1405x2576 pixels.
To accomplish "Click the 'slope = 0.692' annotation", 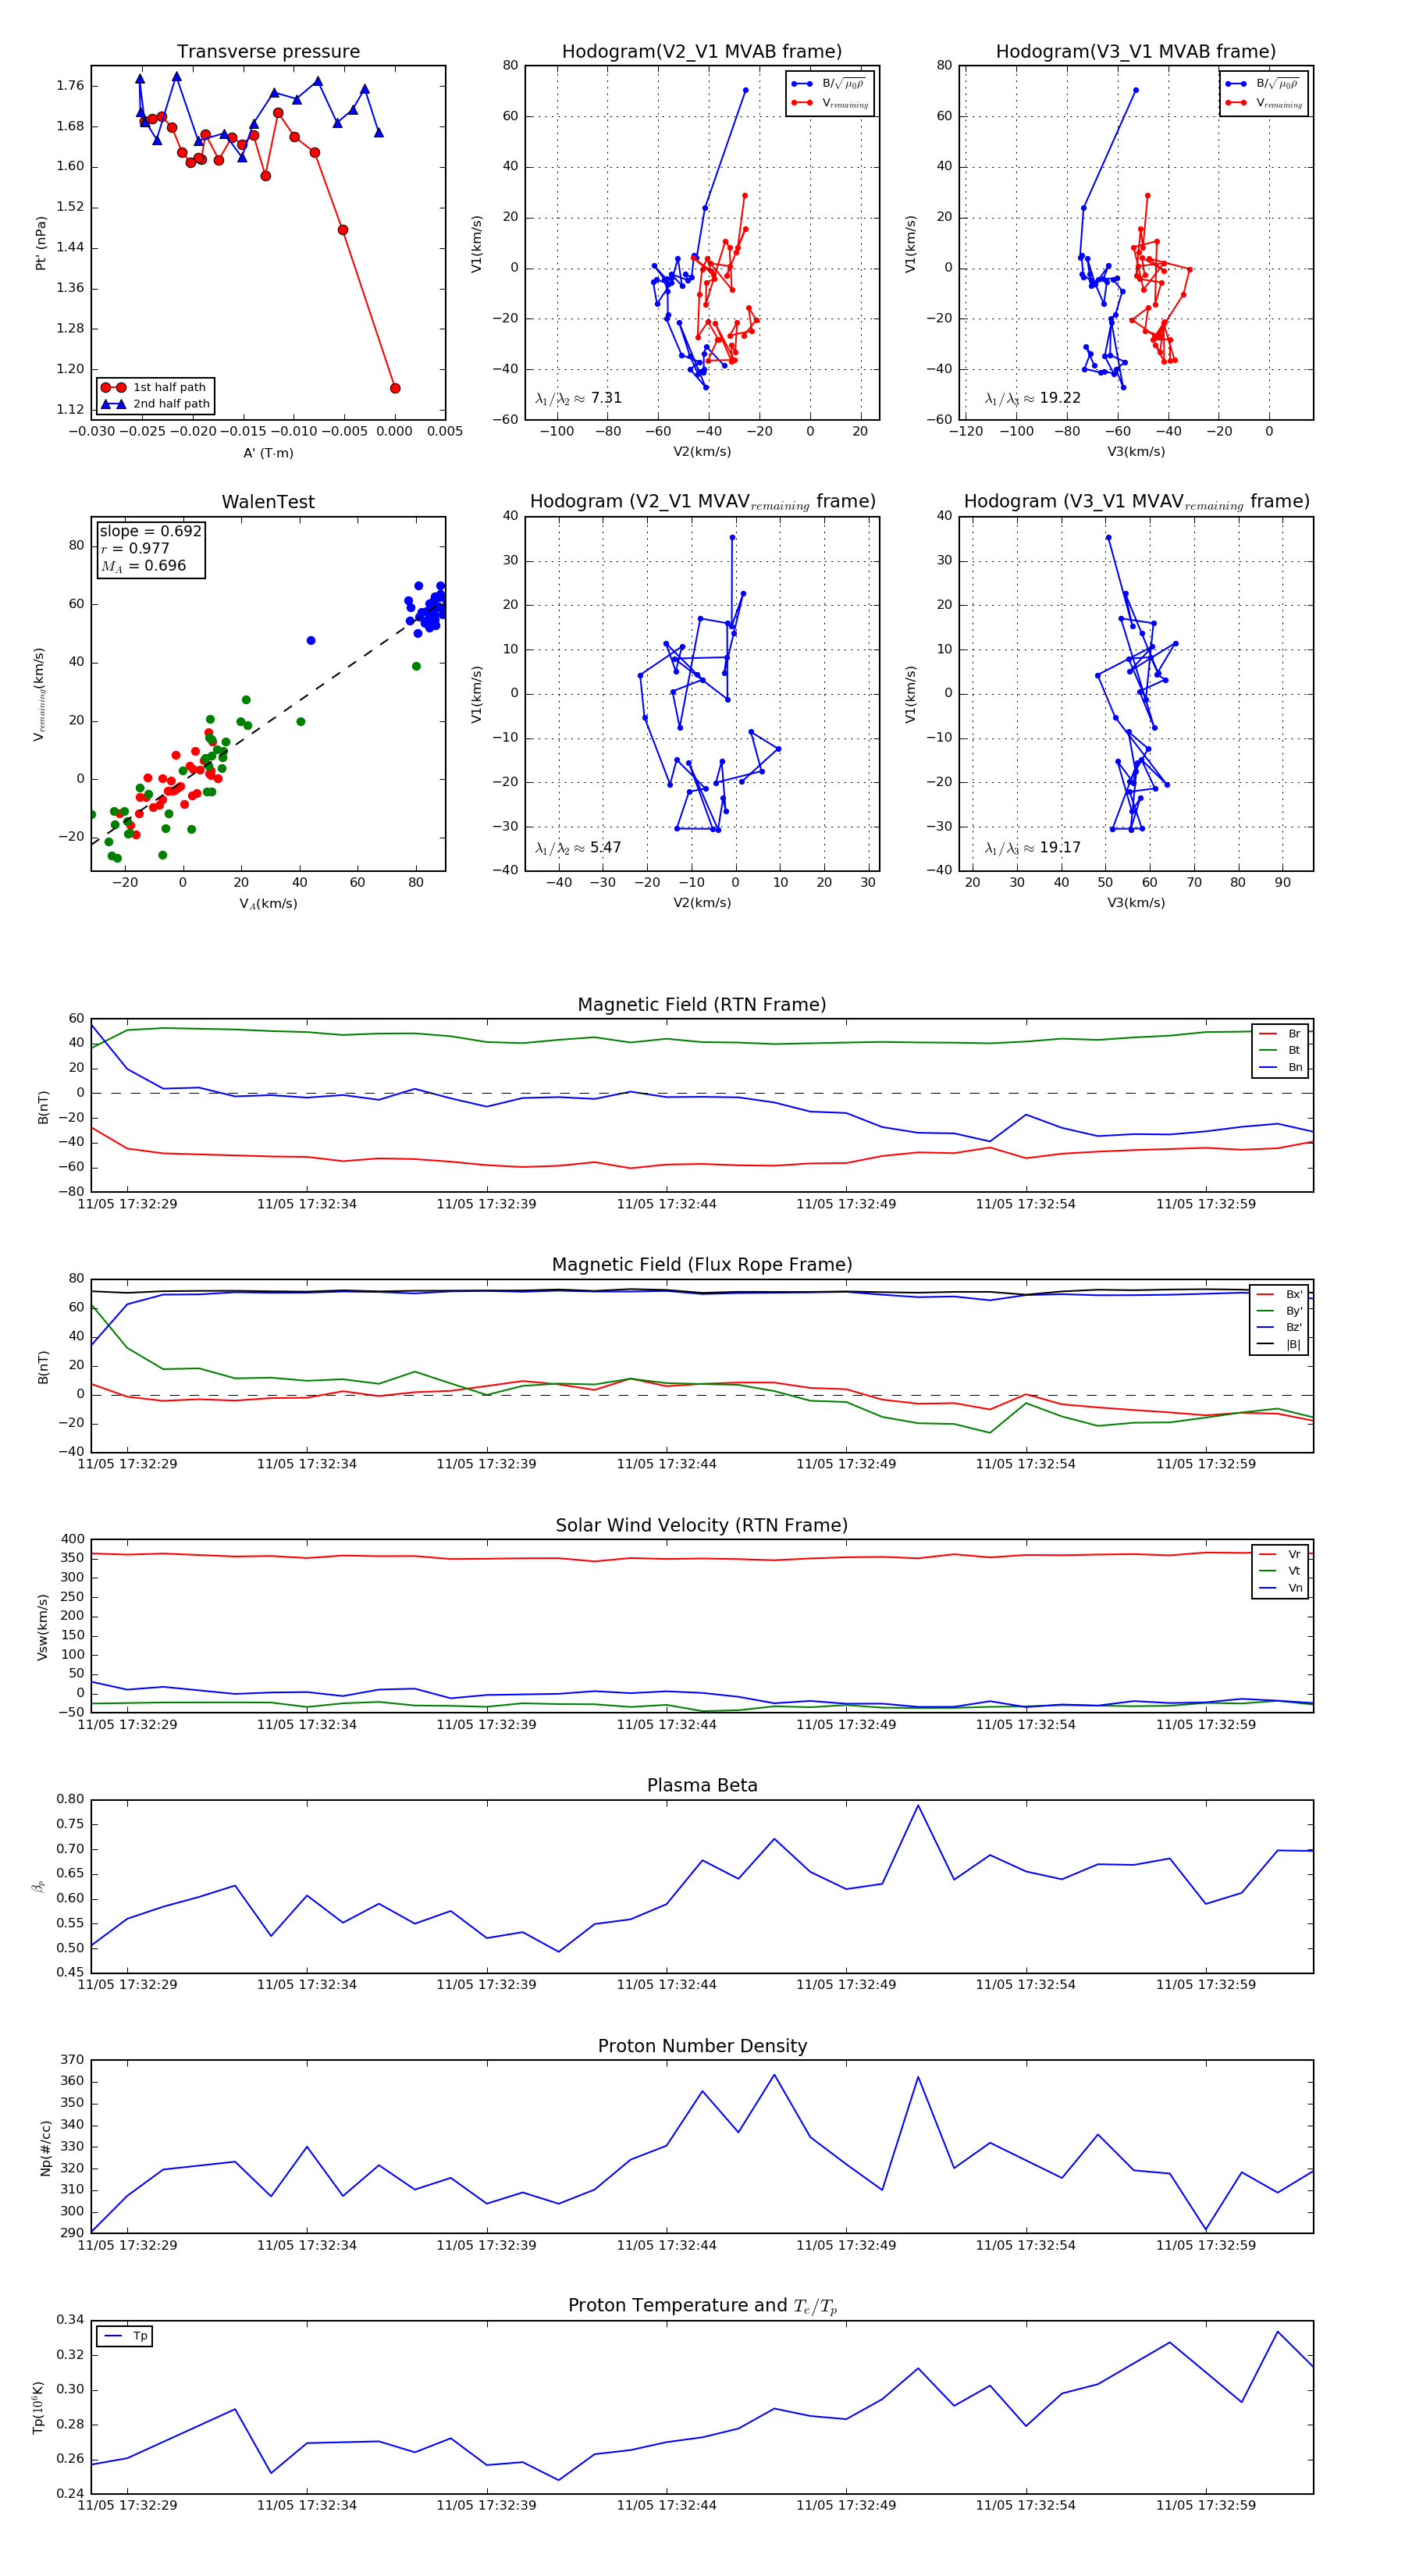I will (x=150, y=531).
